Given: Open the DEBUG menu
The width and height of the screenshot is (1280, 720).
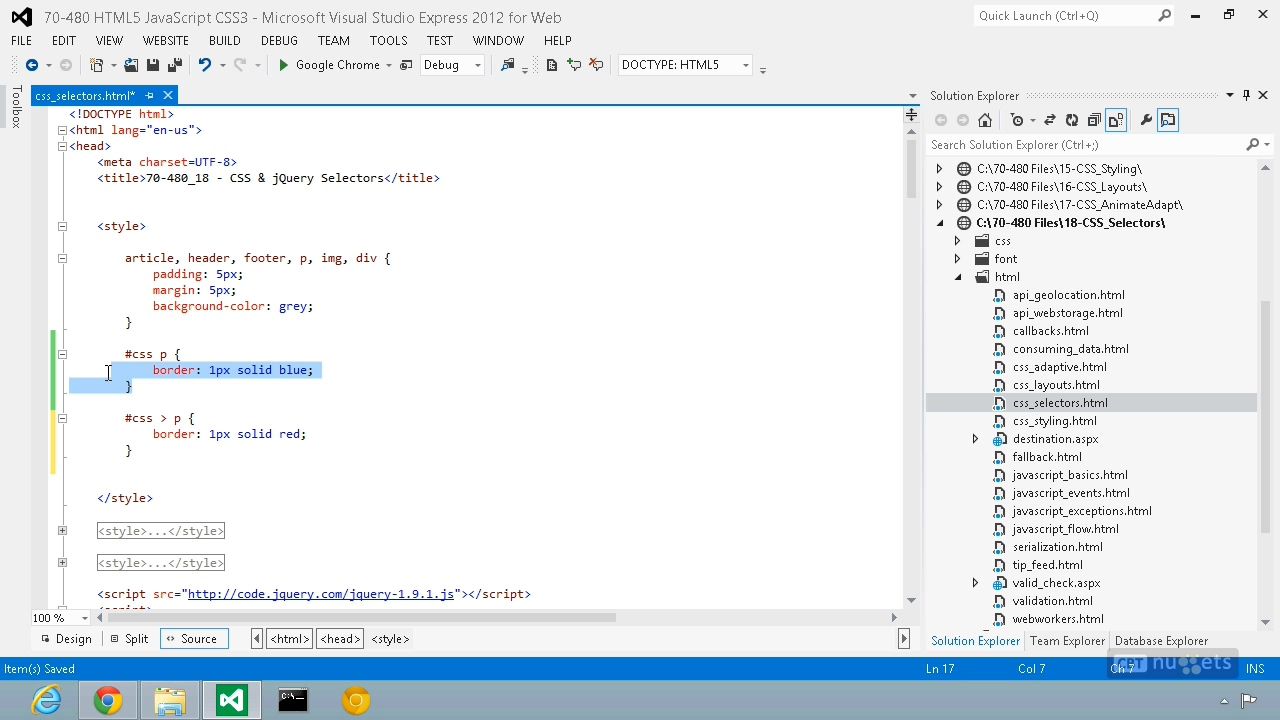Looking at the screenshot, I should [x=279, y=41].
